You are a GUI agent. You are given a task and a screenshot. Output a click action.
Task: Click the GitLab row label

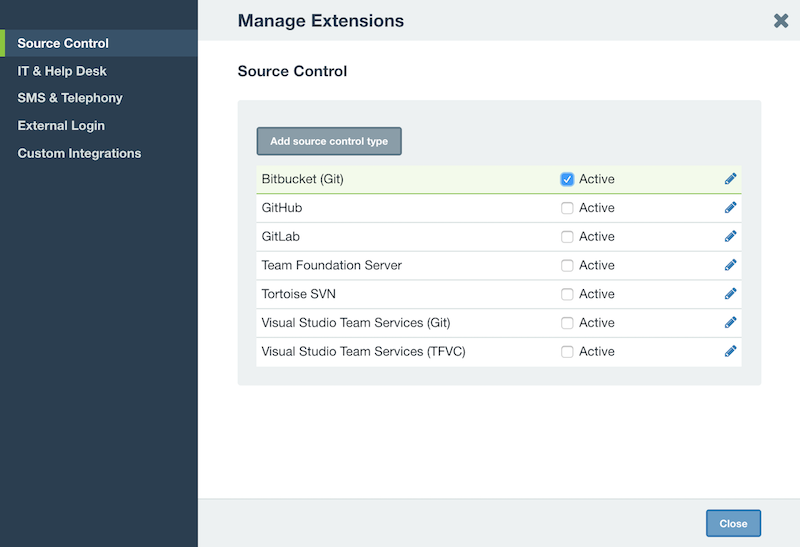281,236
